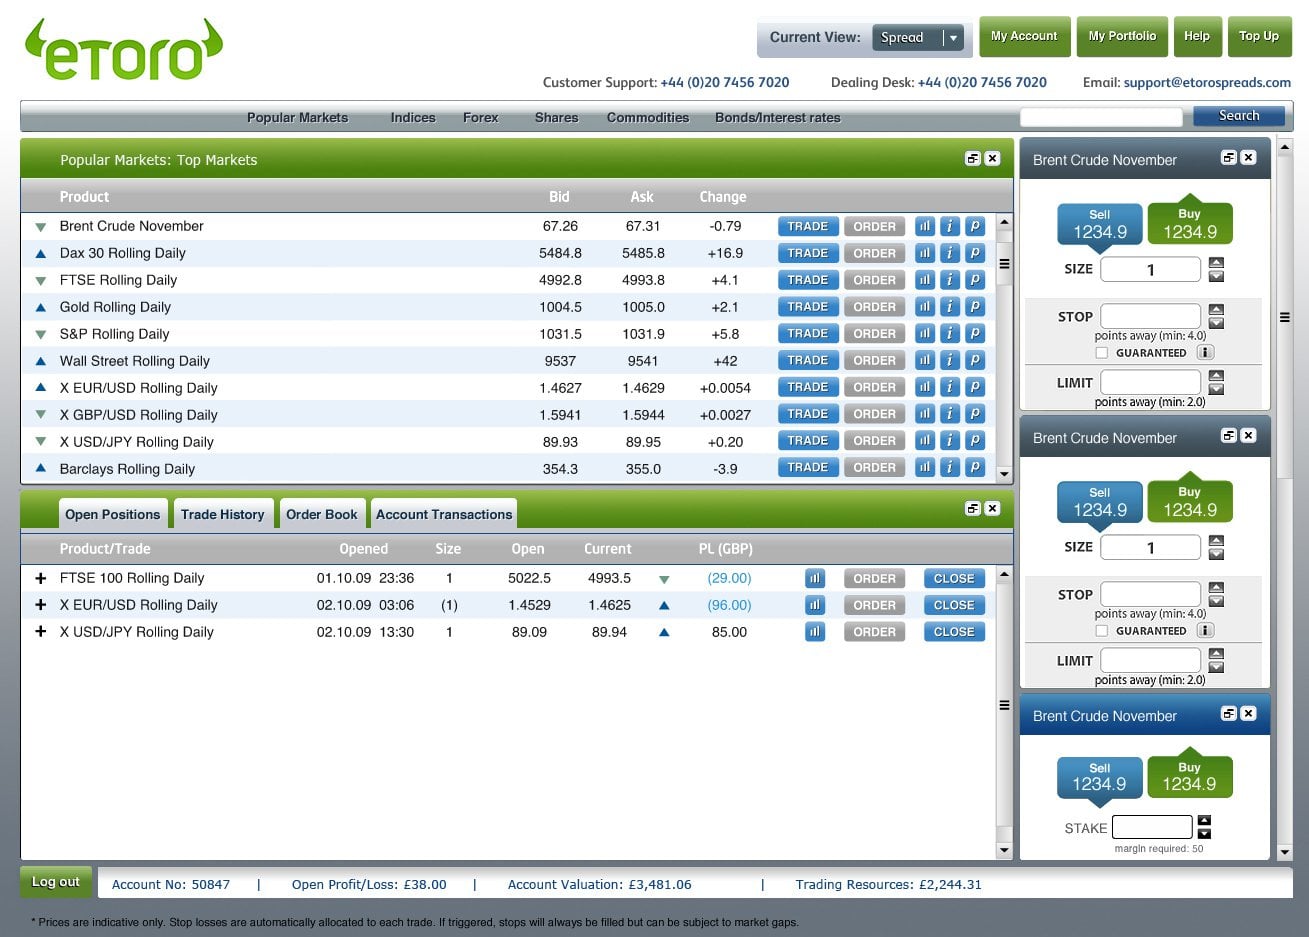Open chart icon on X EUR/USD Rolling Daily market row
Screen dimensions: 1309x937
point(925,387)
